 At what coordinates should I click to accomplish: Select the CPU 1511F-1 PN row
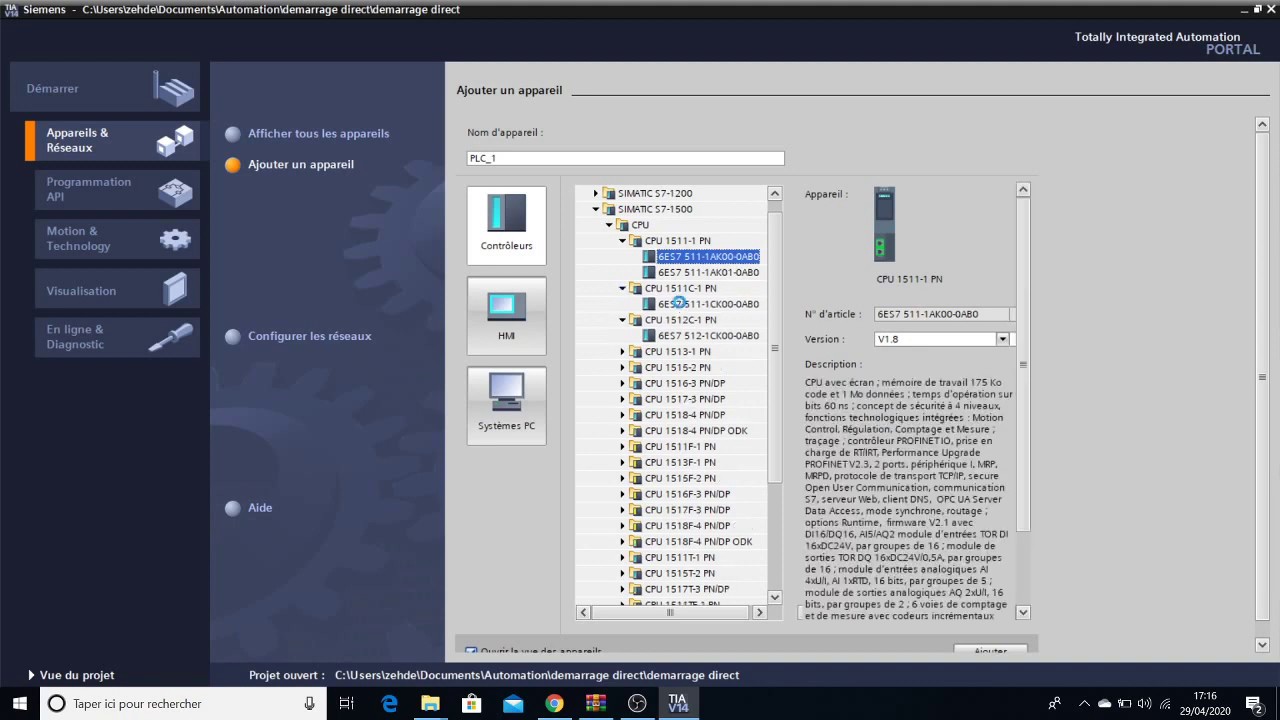(680, 447)
